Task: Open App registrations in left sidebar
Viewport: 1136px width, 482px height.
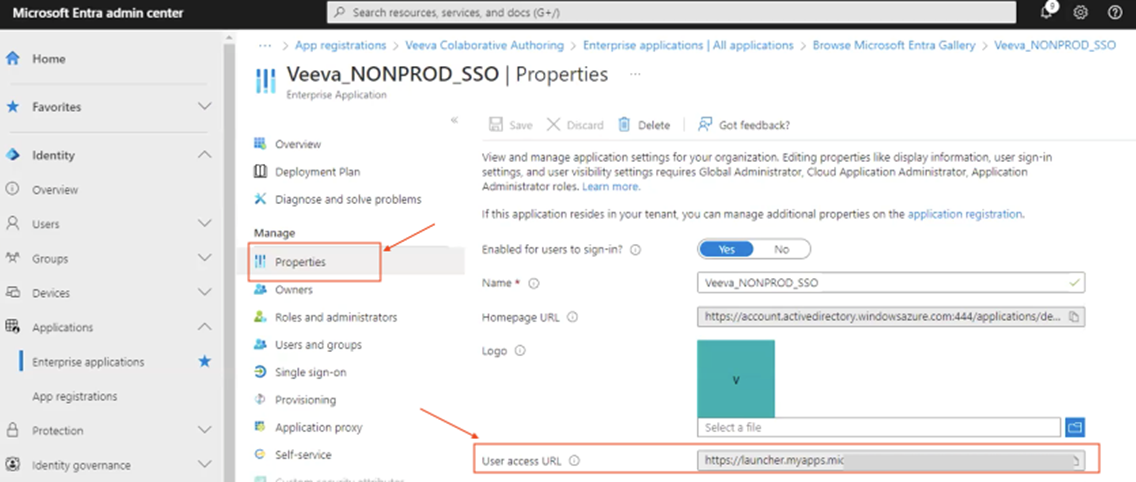Action: (x=75, y=396)
